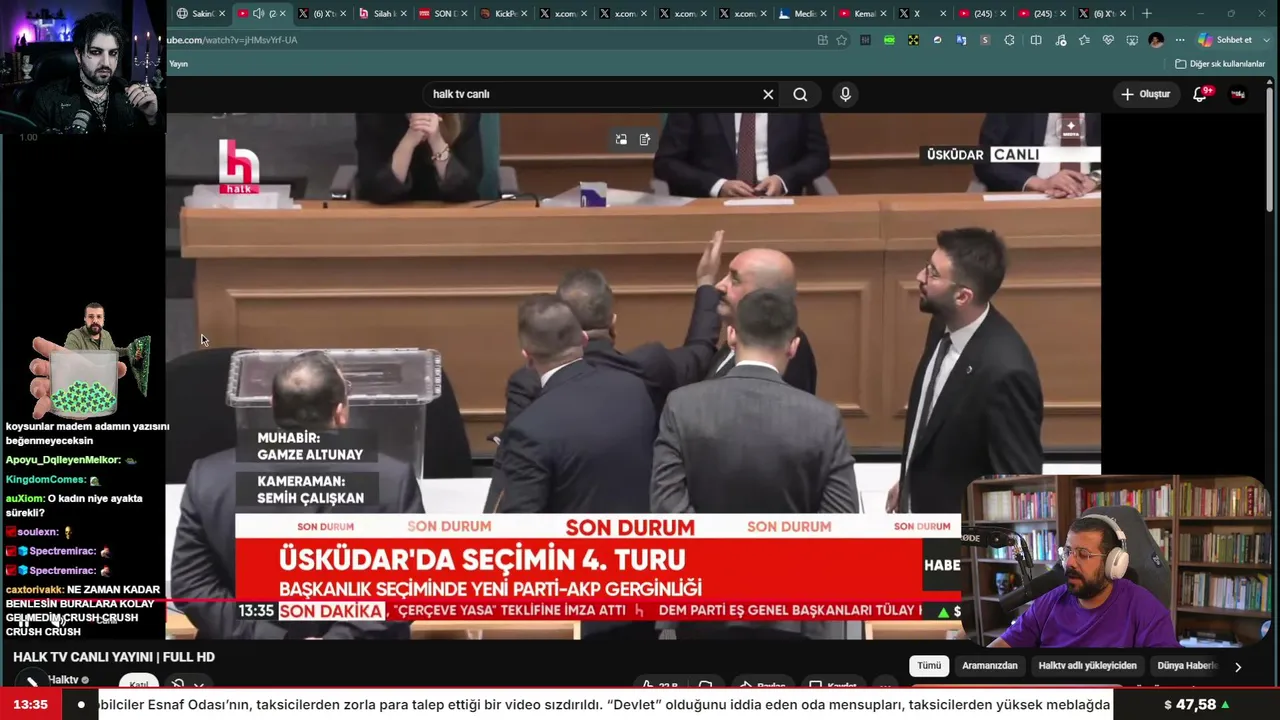The height and width of the screenshot is (720, 1280).
Task: Open the browser essentials heart icon
Action: click(x=1108, y=40)
